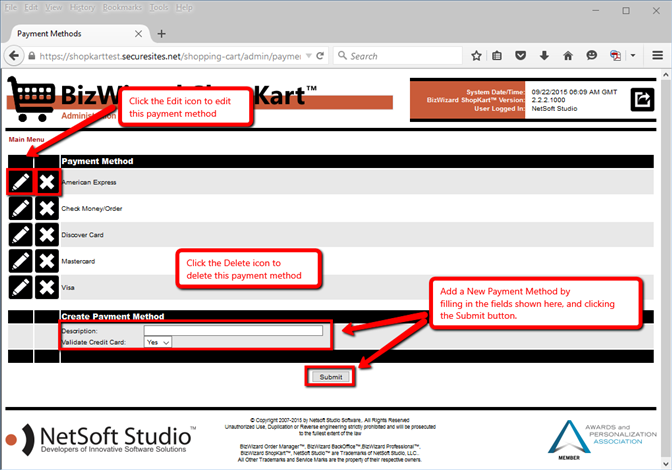This screenshot has width=672, height=470.
Task: Click the Payment Method column header
Action: [x=97, y=162]
